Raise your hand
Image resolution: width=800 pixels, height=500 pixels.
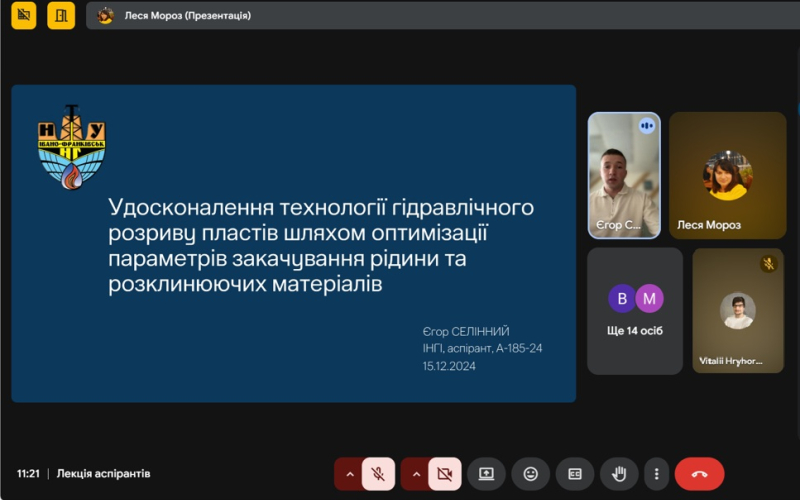tap(619, 474)
